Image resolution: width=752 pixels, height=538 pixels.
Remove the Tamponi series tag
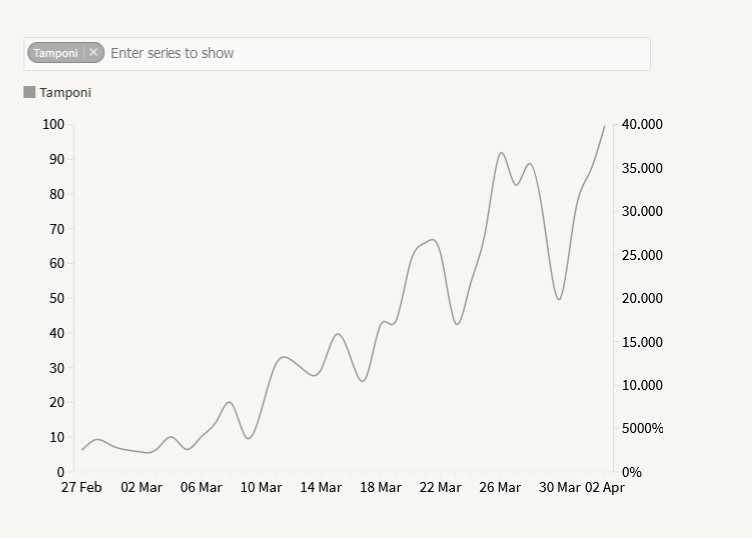click(93, 52)
